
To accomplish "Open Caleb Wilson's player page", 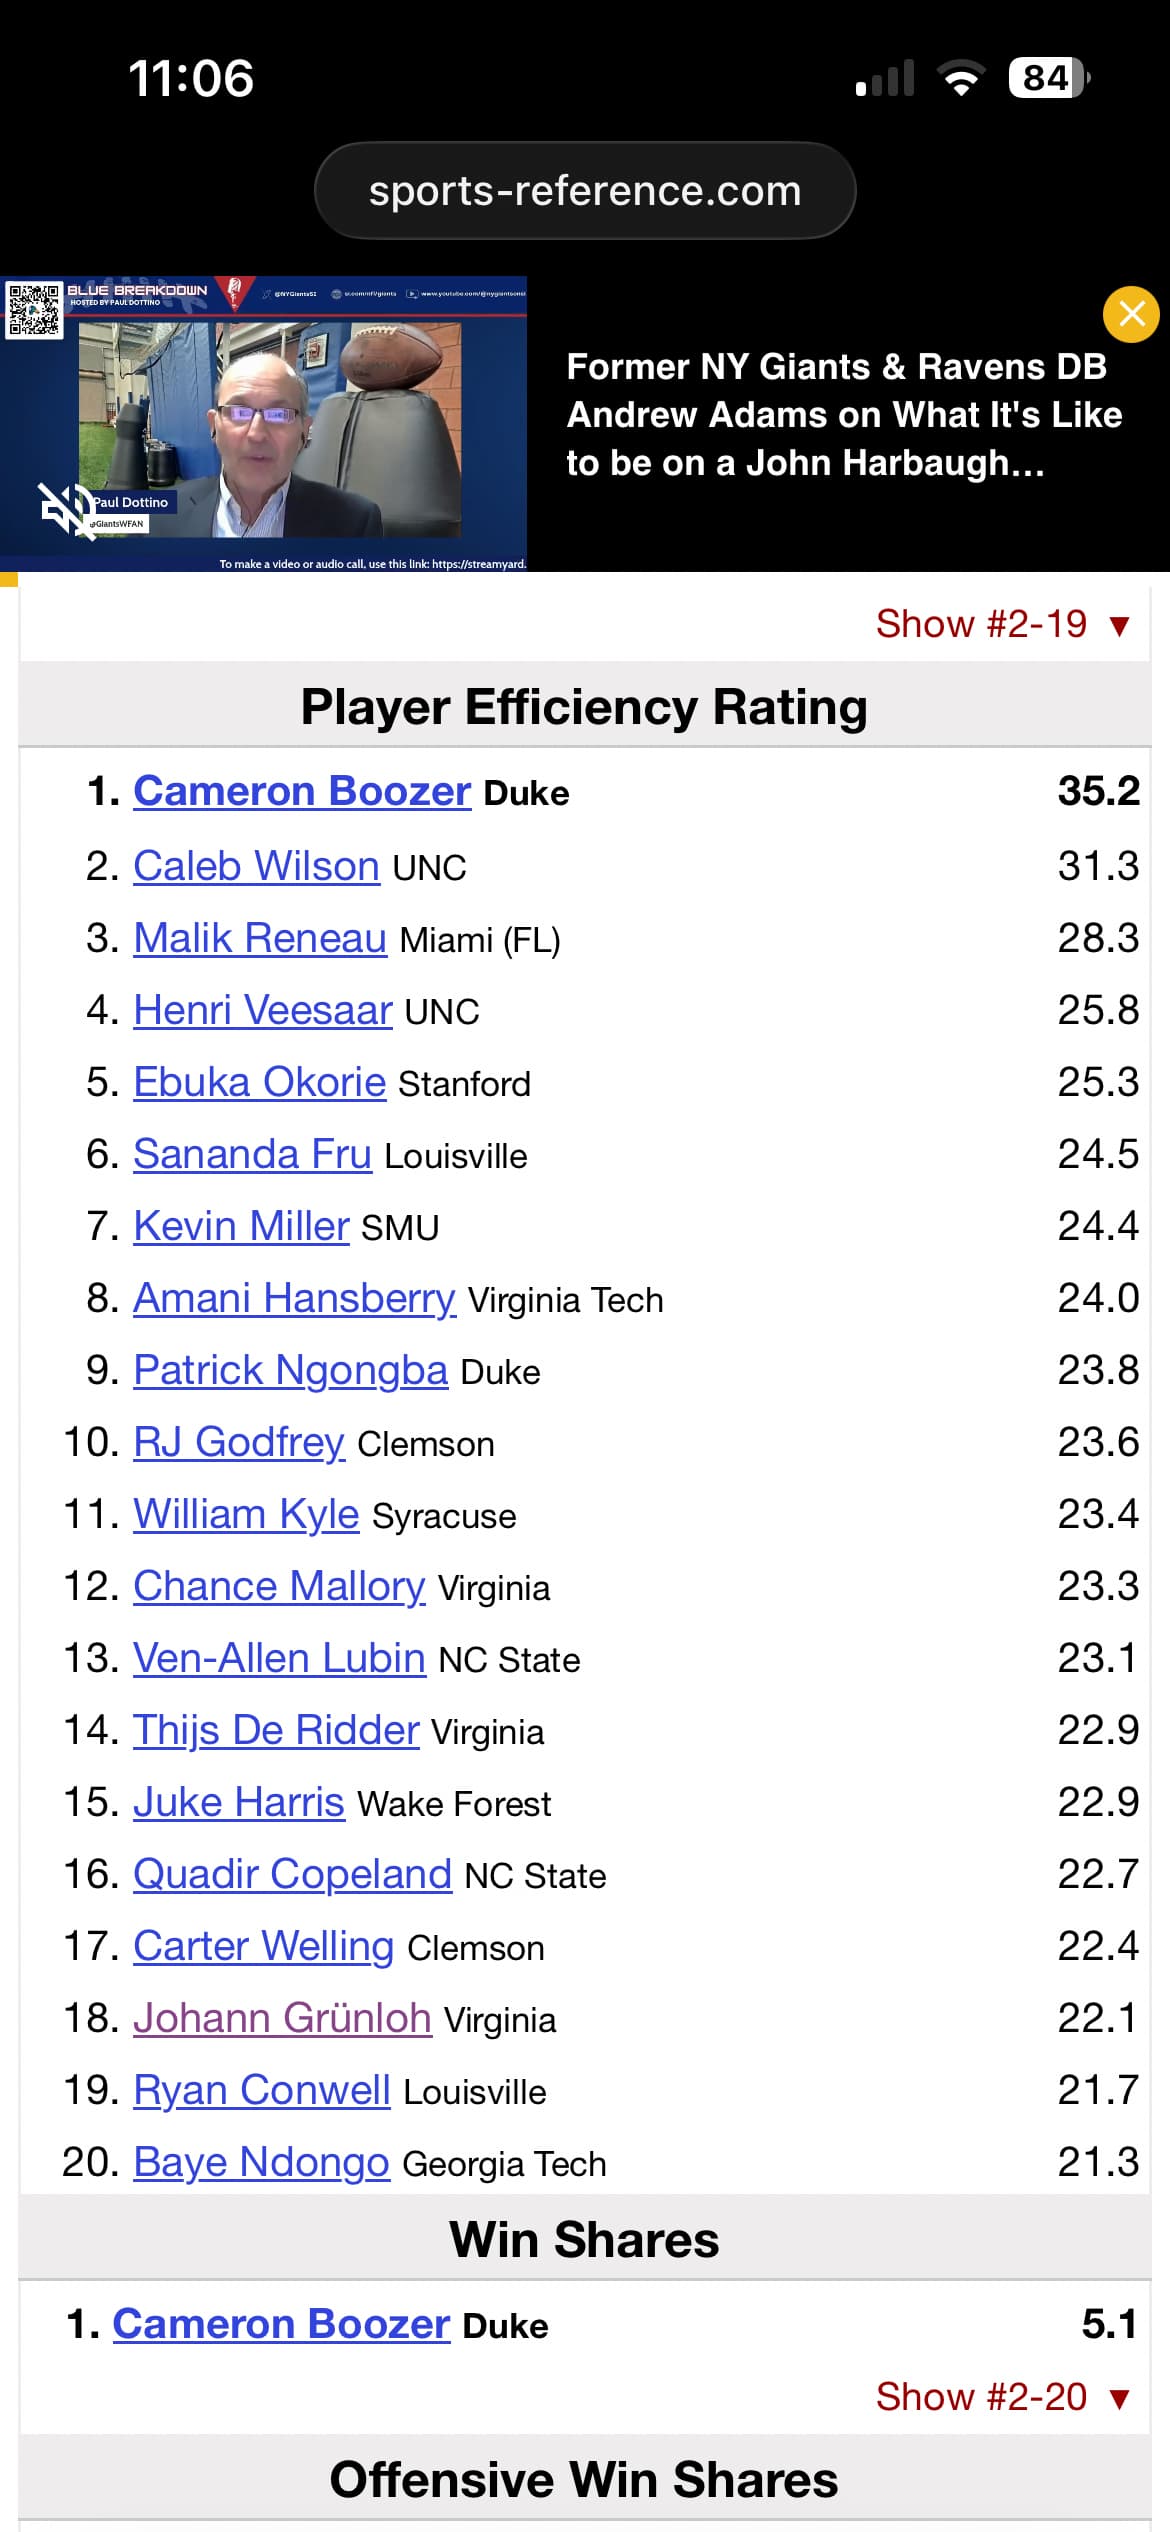I will [x=256, y=866].
